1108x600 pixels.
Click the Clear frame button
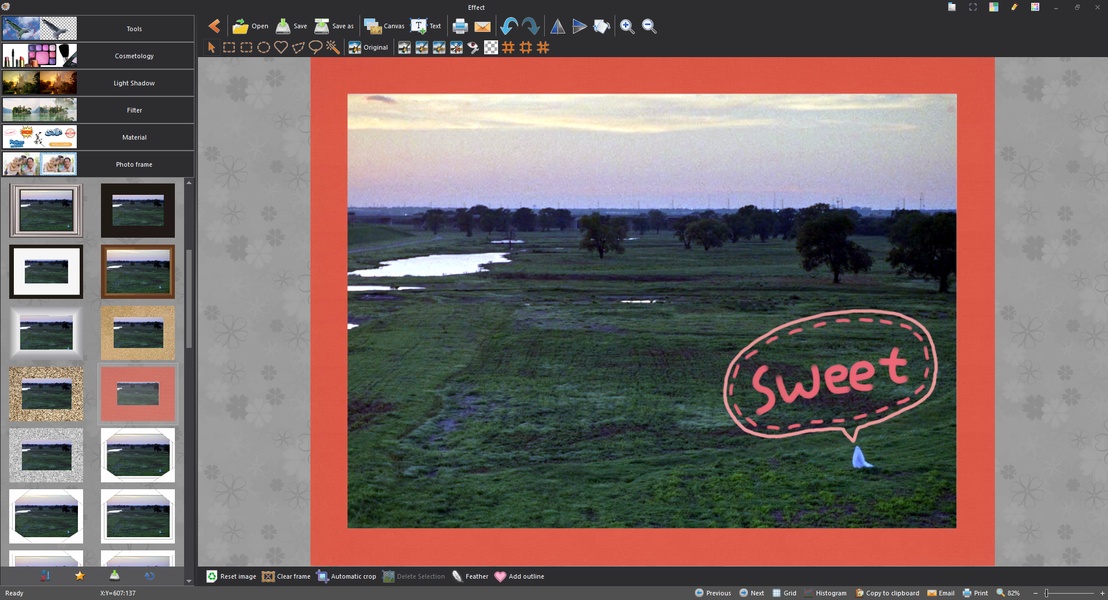click(286, 576)
